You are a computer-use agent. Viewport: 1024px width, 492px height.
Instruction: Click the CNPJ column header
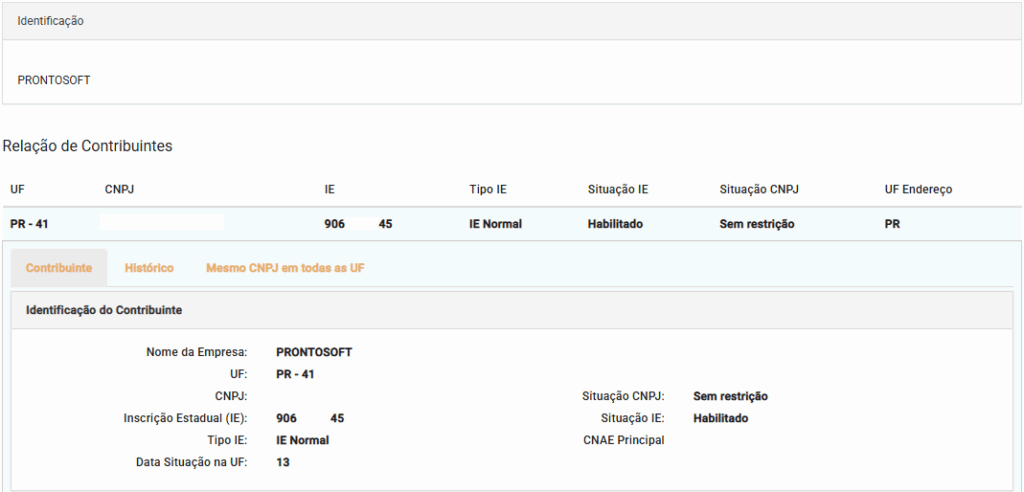click(120, 190)
